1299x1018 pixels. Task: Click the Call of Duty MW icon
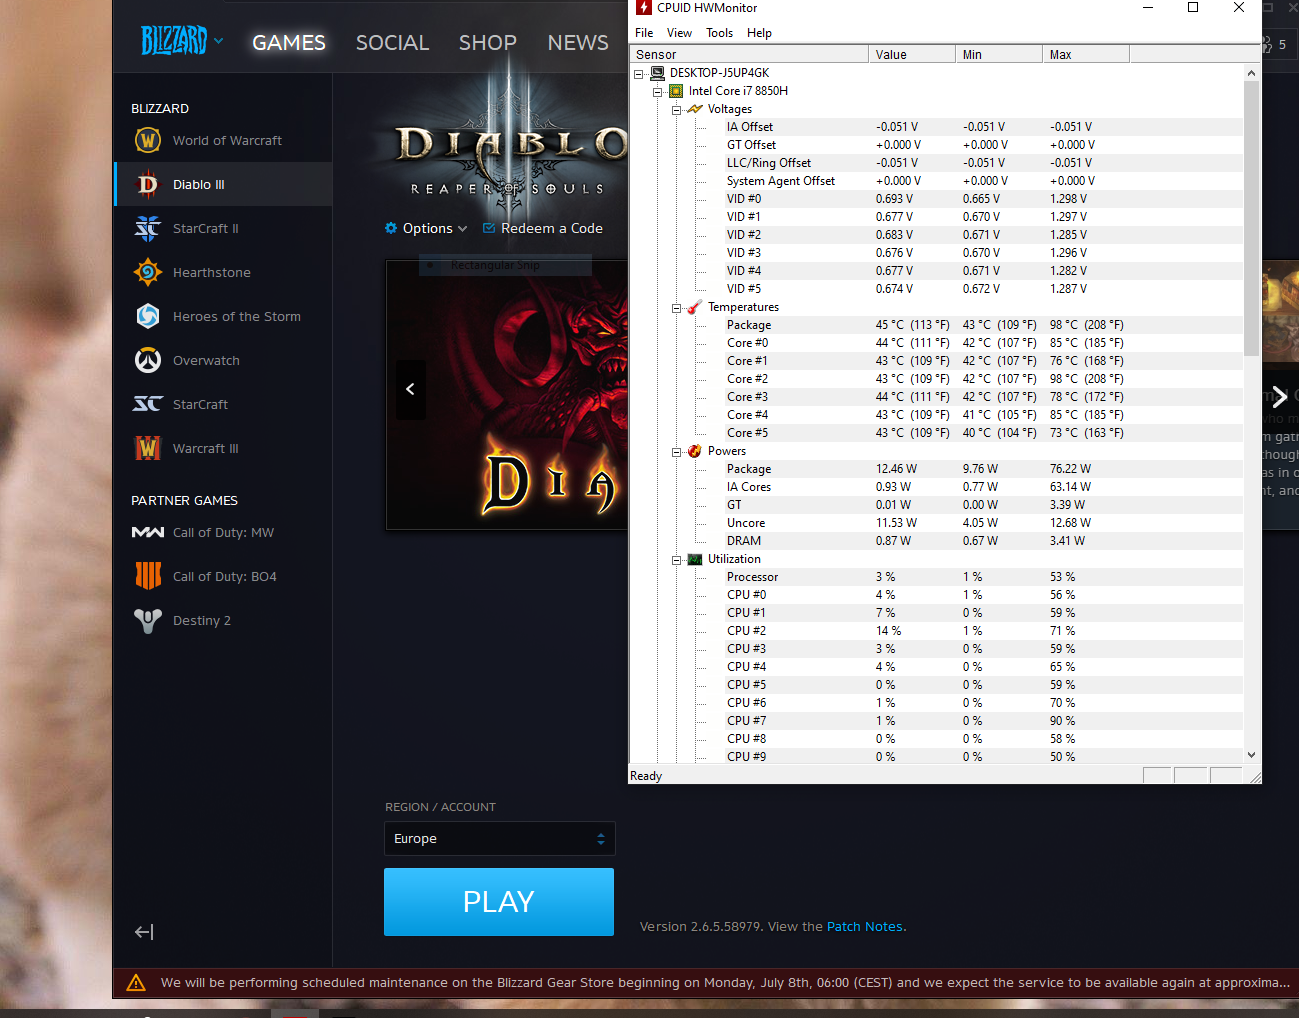(148, 532)
